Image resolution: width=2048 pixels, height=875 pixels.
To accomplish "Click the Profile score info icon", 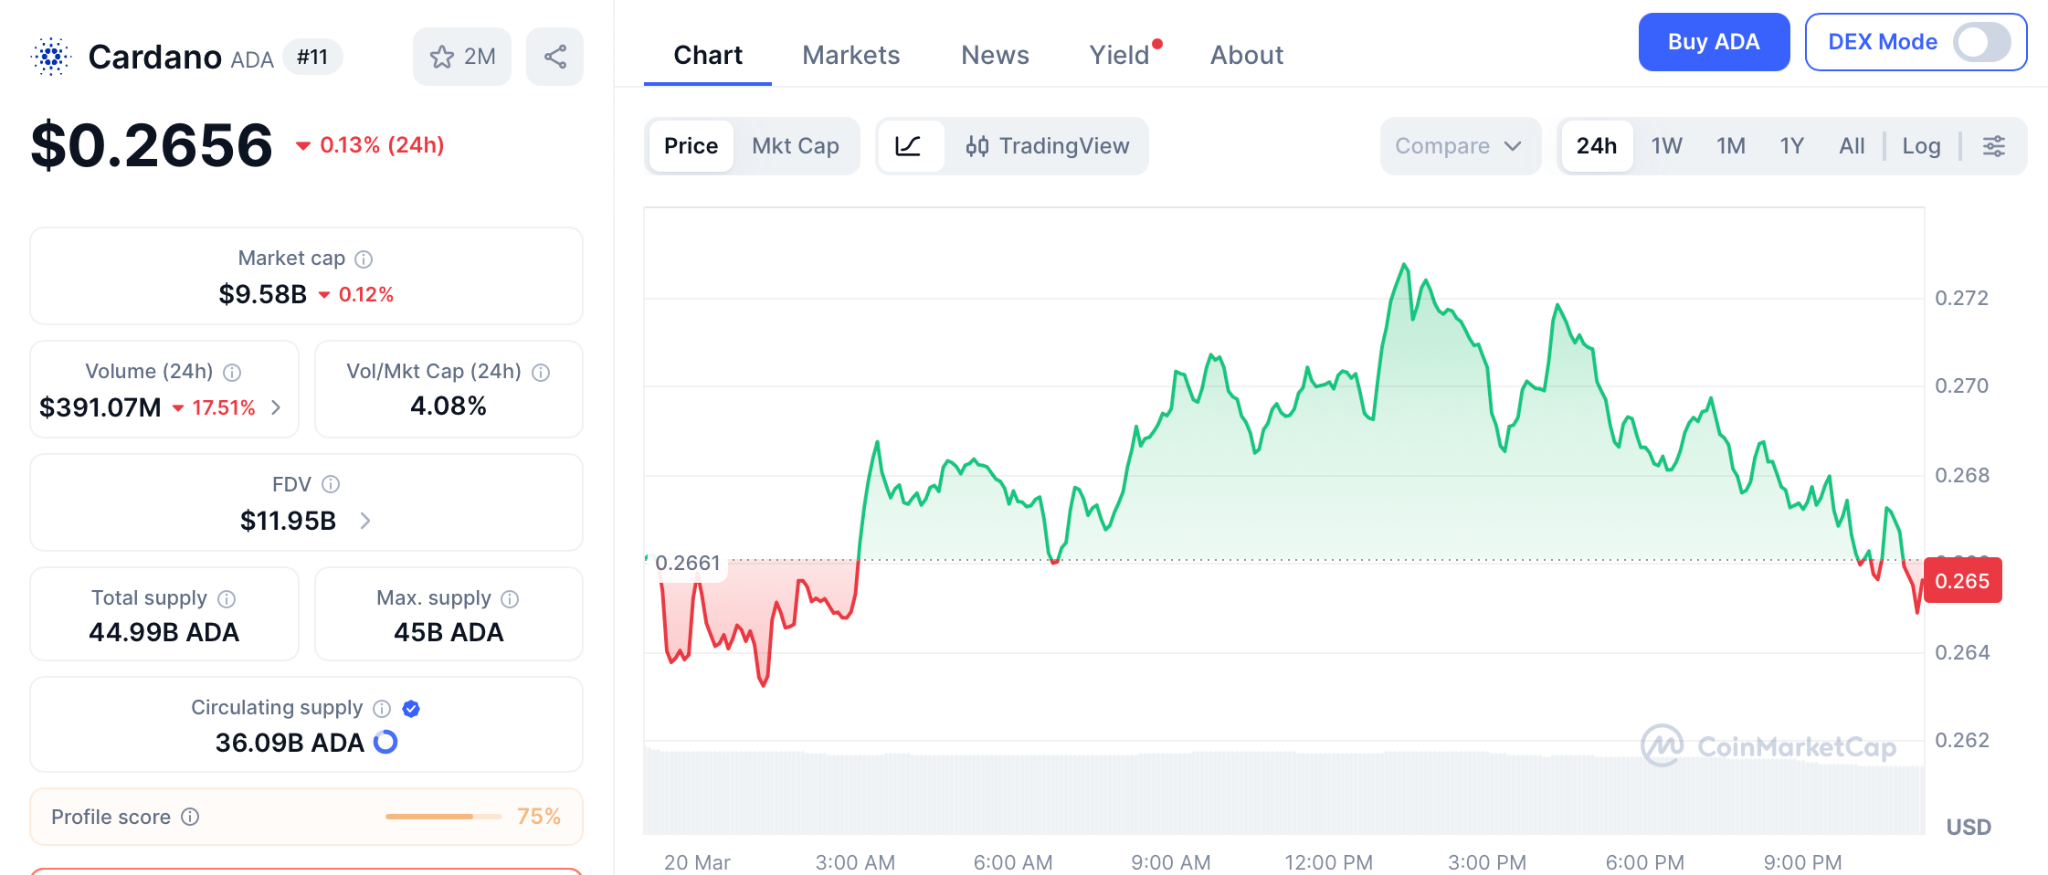I will click(190, 817).
